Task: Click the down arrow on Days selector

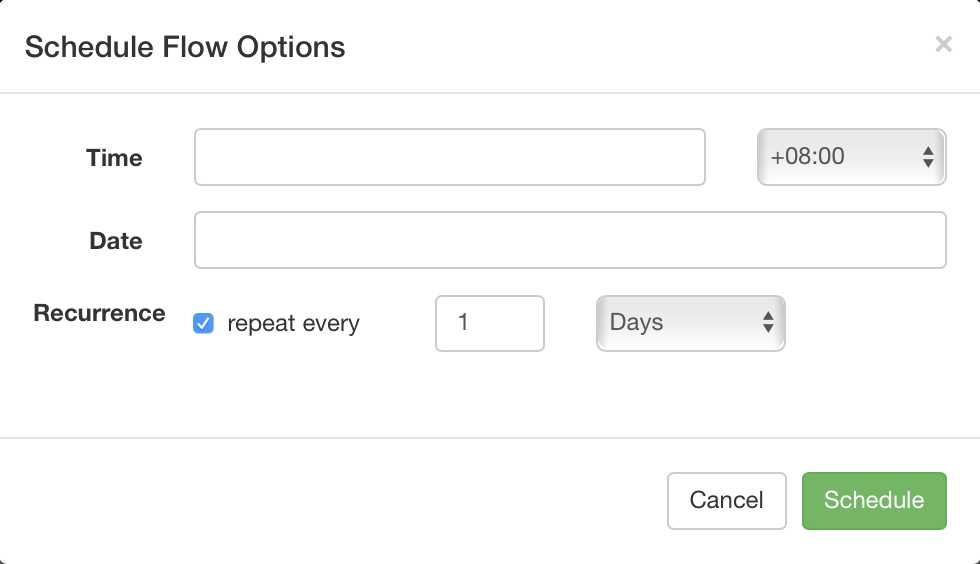Action: coord(768,328)
